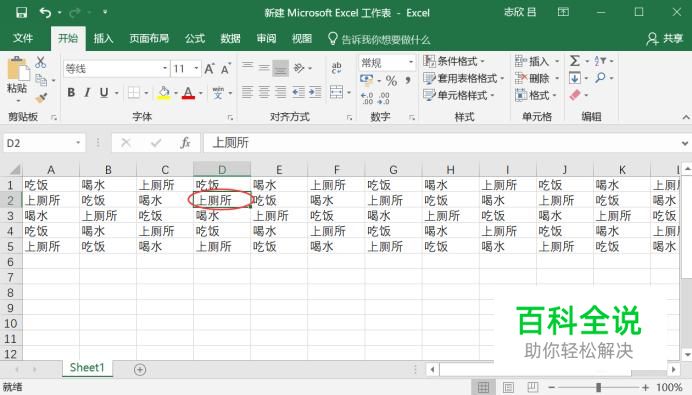Switch to 公式 tab

[x=195, y=38]
